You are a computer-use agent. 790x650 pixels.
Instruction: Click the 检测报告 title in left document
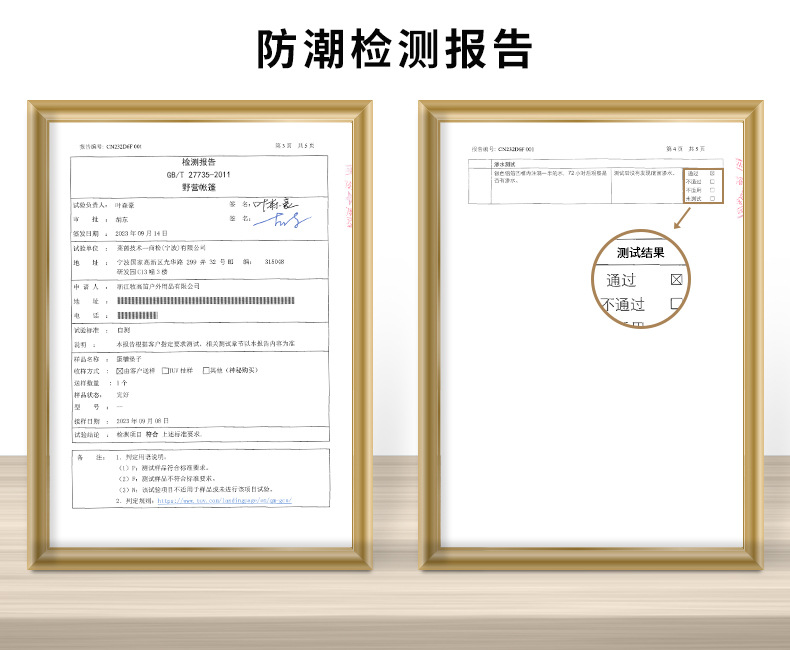pyautogui.click(x=199, y=162)
